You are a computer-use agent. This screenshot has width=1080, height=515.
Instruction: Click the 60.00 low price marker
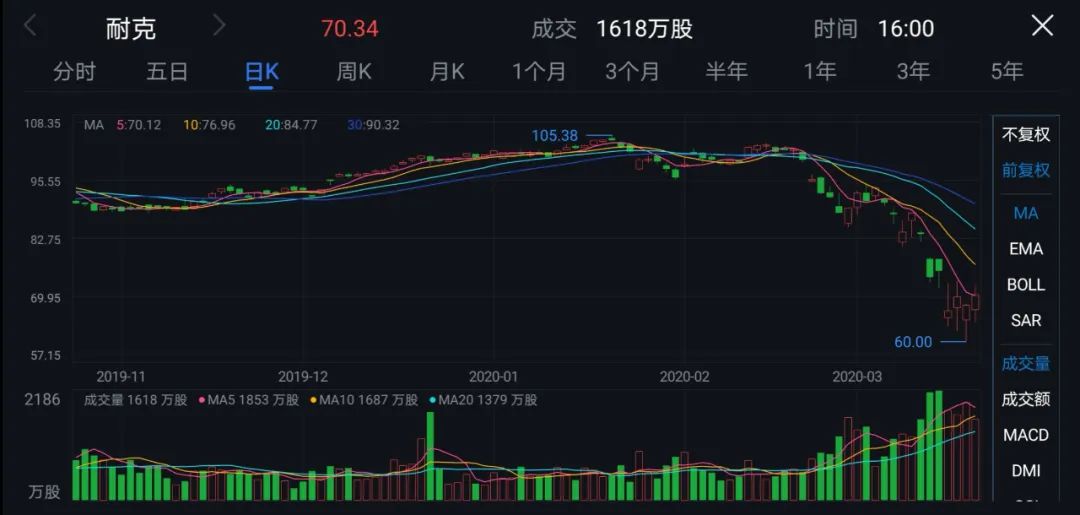(913, 341)
